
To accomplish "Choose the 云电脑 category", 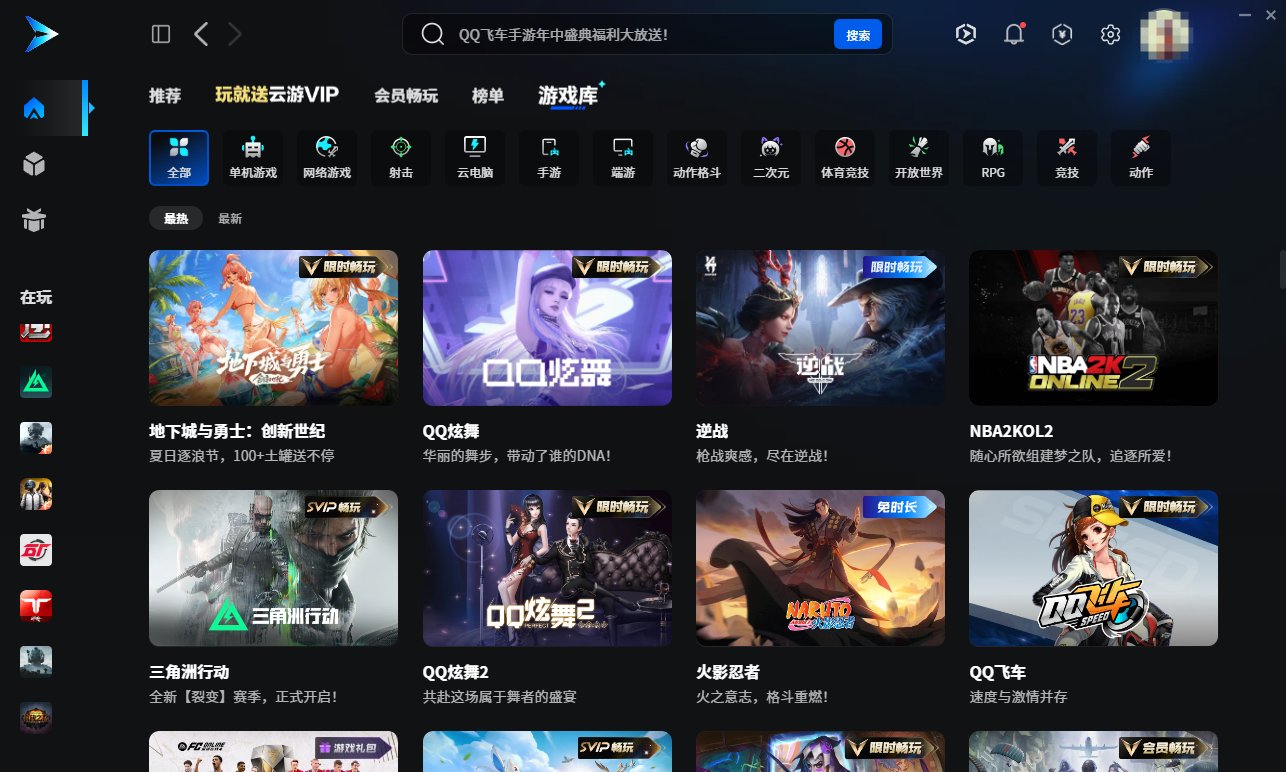I will coord(475,158).
